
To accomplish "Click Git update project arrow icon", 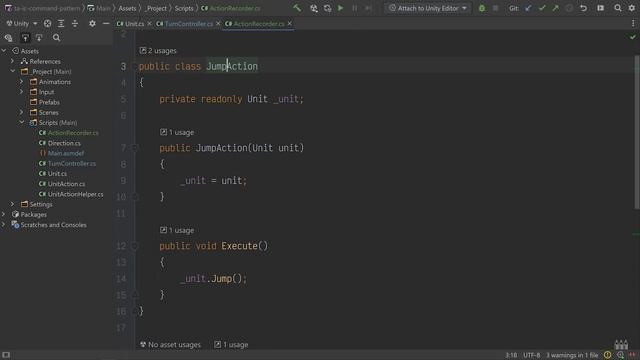I will 528,8.
